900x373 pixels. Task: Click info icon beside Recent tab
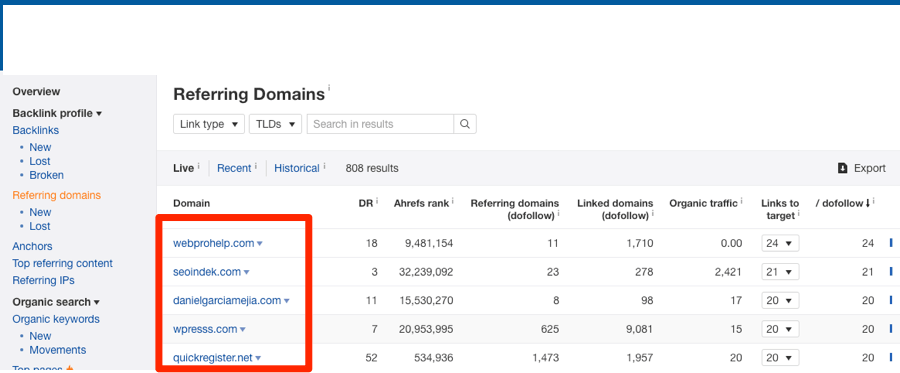pyautogui.click(x=255, y=166)
